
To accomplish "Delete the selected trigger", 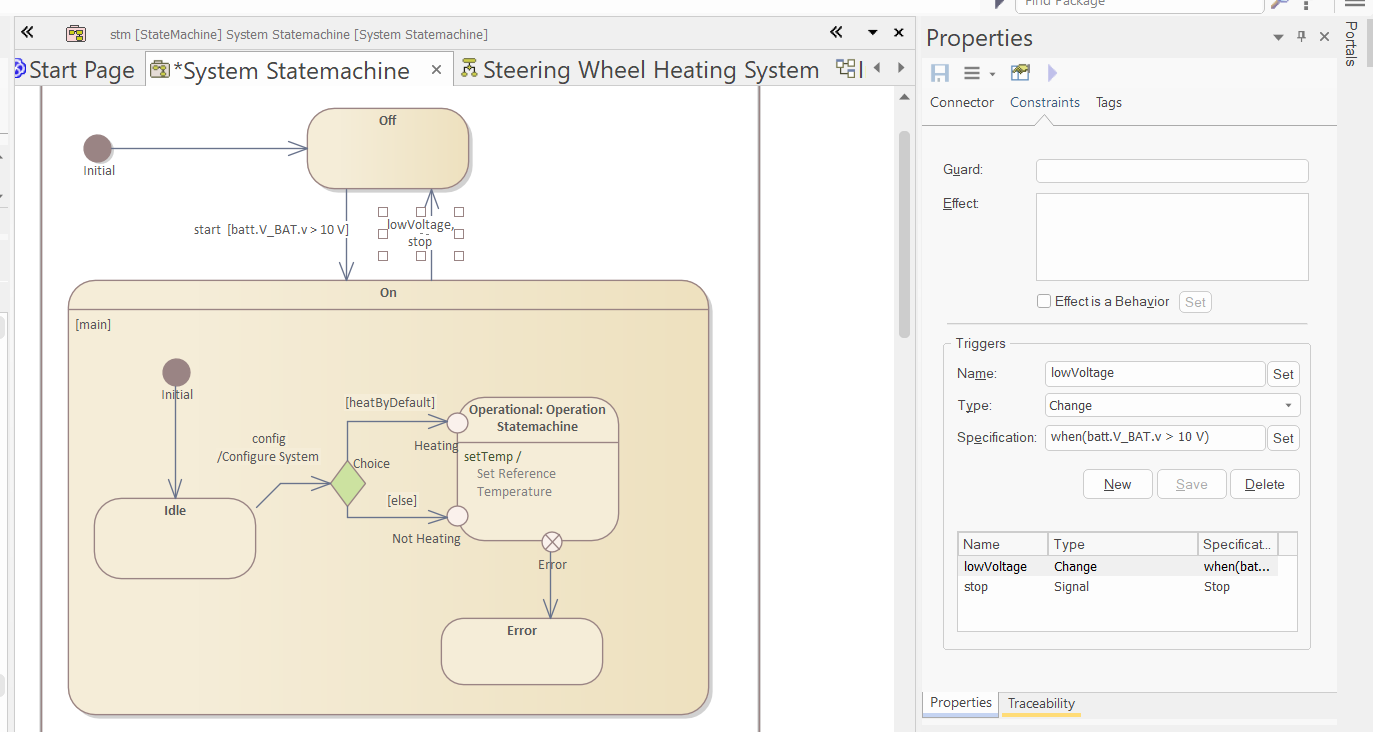I will pyautogui.click(x=1264, y=484).
